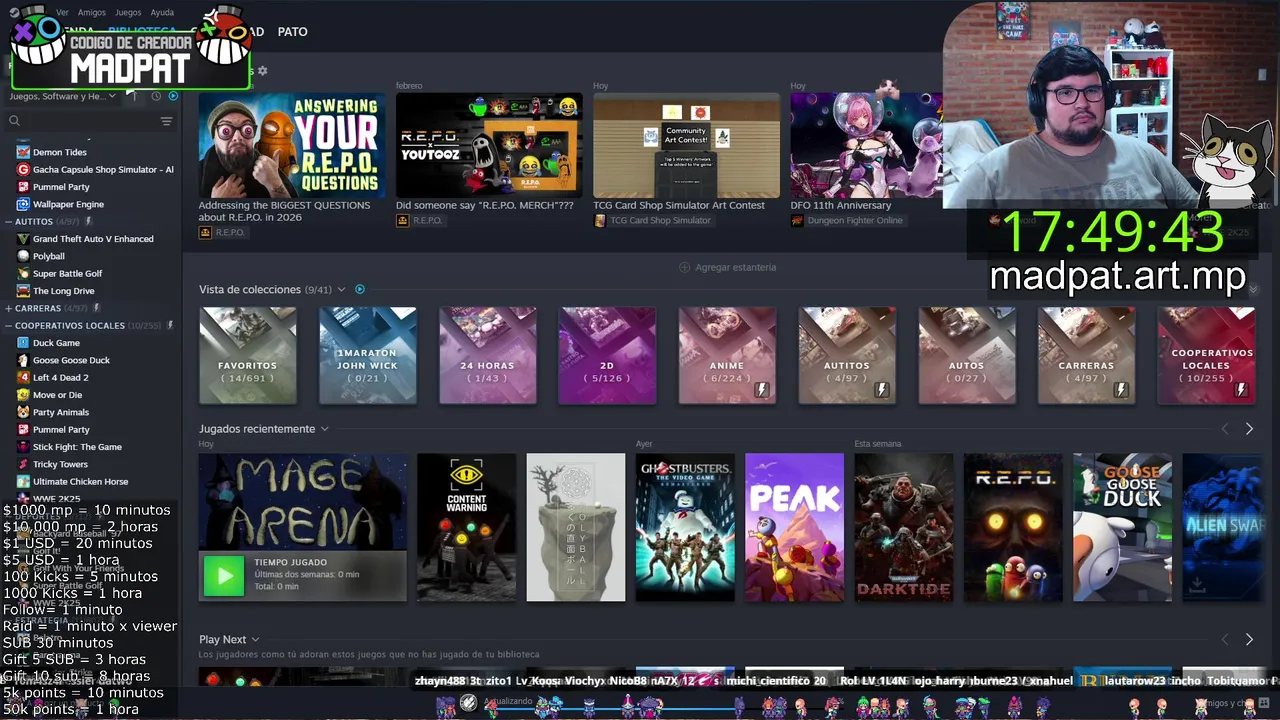Viewport: 1280px width, 720px height.
Task: Open TCG Card Shop Simulator Art Contest news
Action: 679,205
